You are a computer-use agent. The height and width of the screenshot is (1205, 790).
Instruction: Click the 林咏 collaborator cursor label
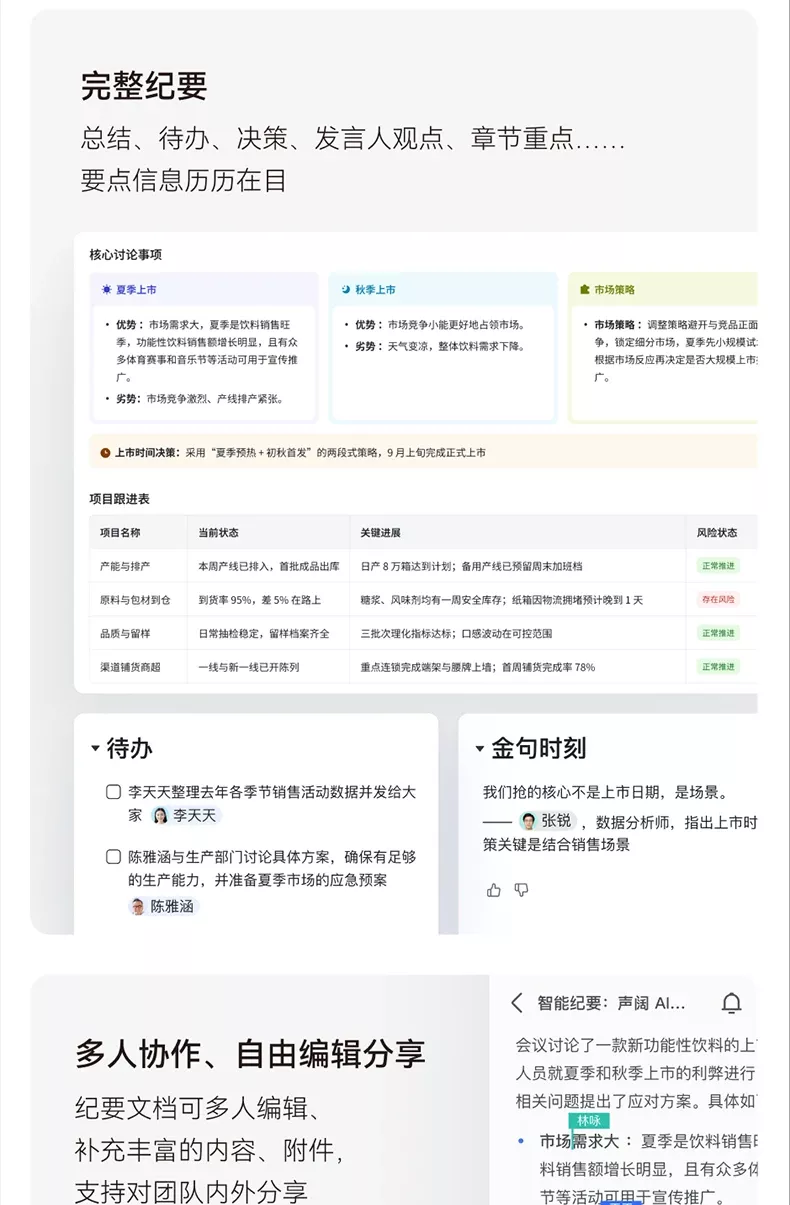pyautogui.click(x=589, y=1121)
